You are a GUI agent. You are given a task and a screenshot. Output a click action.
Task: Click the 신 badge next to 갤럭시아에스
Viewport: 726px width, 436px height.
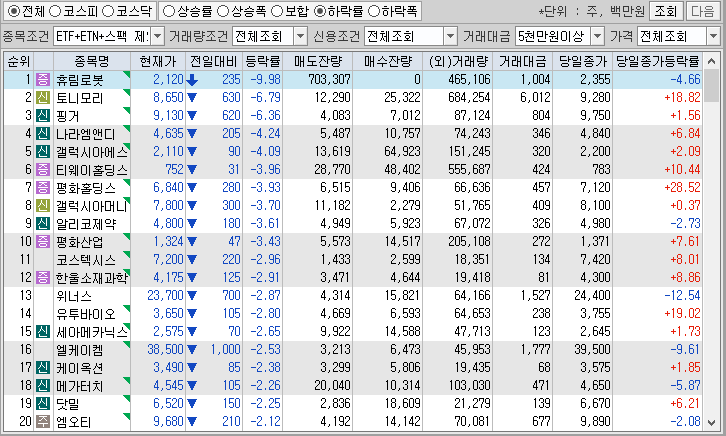pos(43,152)
